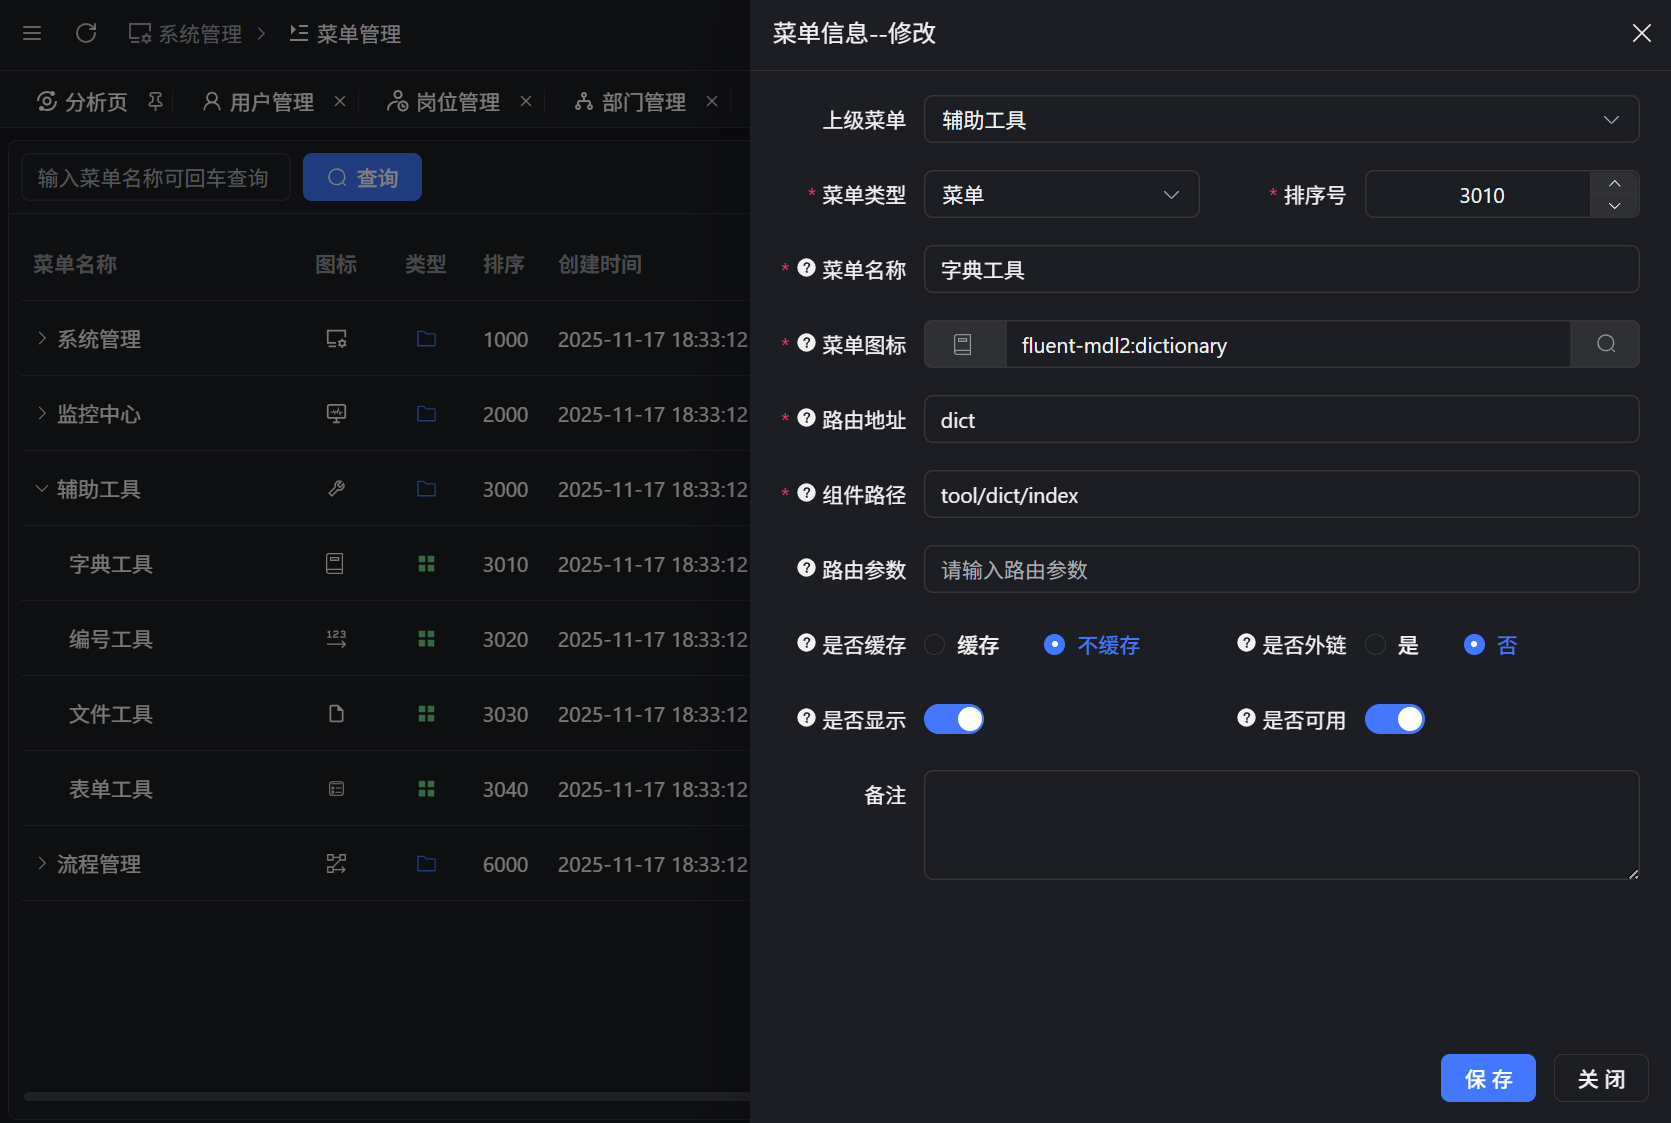Click the 备注 text area
1671x1123 pixels.
click(x=1280, y=825)
